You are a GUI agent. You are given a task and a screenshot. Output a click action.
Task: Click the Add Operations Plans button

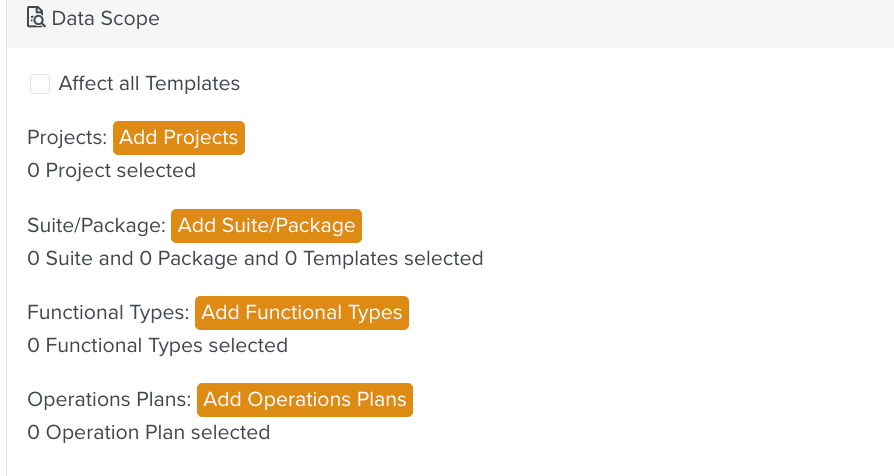(305, 400)
